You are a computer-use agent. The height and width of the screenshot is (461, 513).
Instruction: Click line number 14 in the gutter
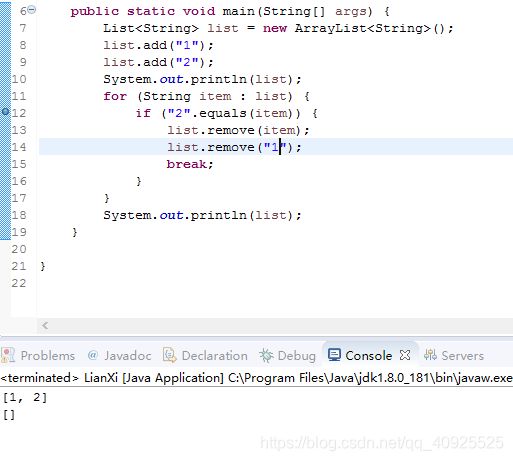point(19,147)
